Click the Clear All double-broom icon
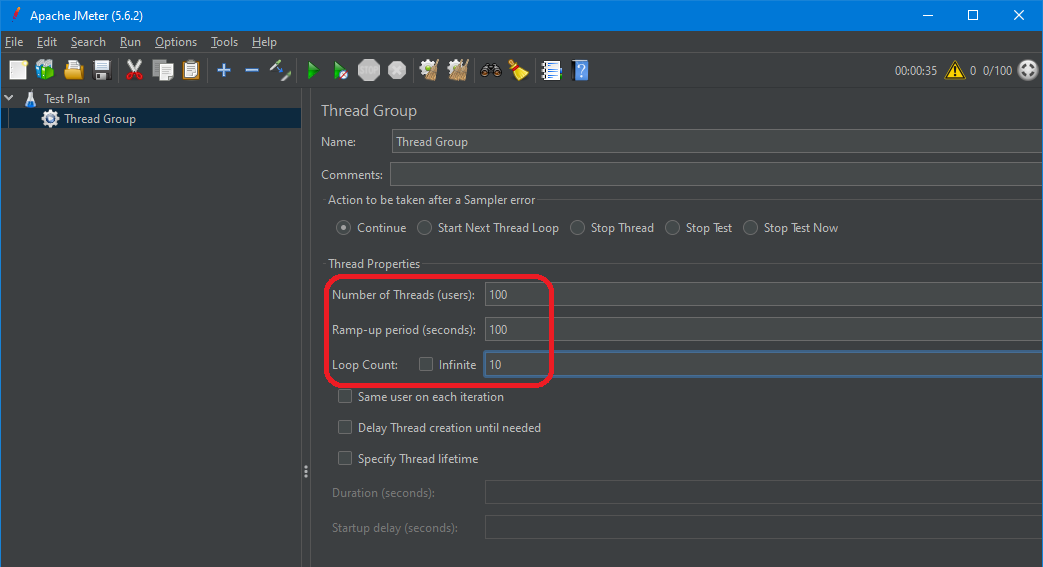Screen dimensions: 1043x567 [x=458, y=70]
